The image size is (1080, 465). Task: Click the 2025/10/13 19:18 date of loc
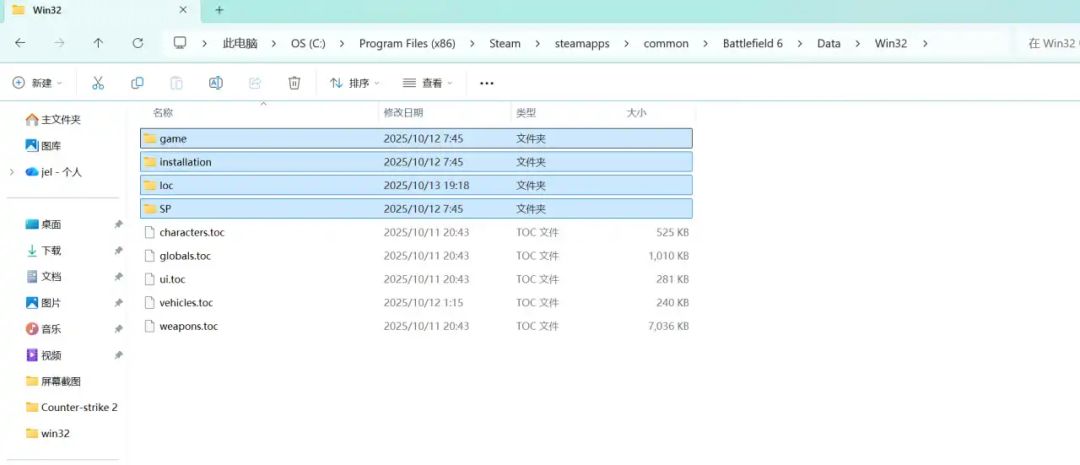pos(426,185)
